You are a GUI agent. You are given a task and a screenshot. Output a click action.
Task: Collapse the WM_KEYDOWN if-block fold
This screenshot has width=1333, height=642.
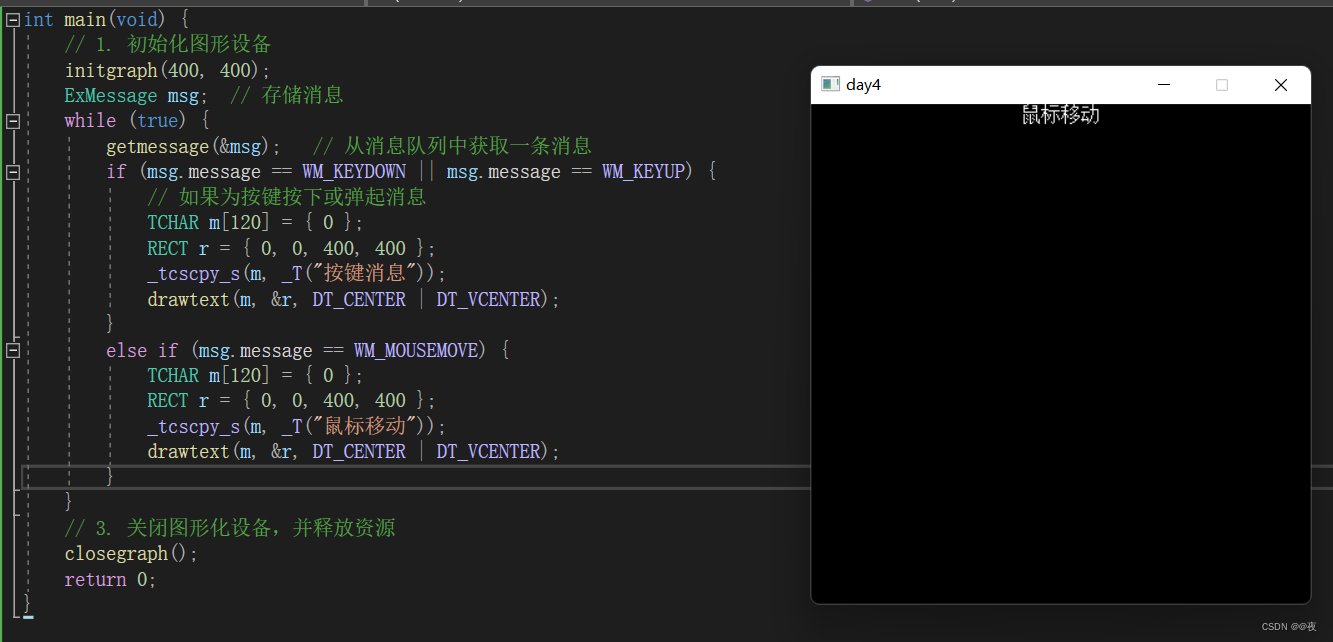tap(13, 172)
